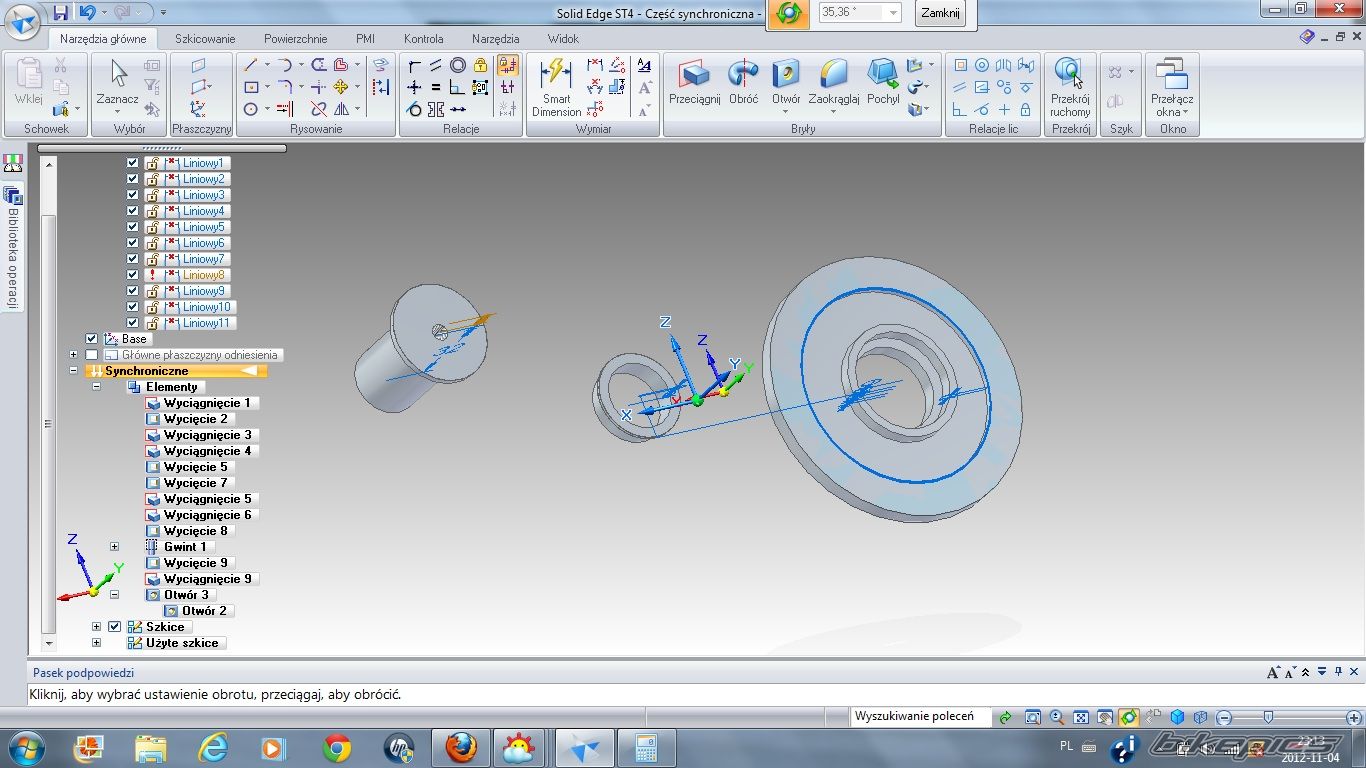Uncheck the Liniowy3 checkbox
Image resolution: width=1366 pixels, height=768 pixels.
(132, 195)
